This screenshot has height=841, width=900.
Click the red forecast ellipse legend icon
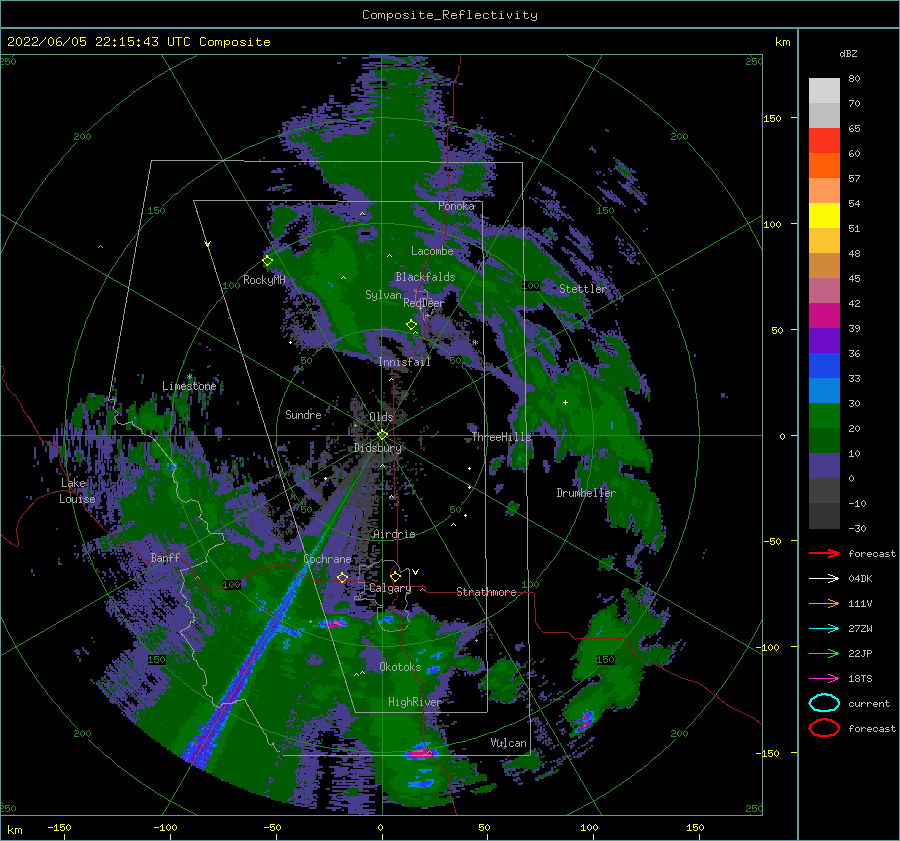pos(824,728)
